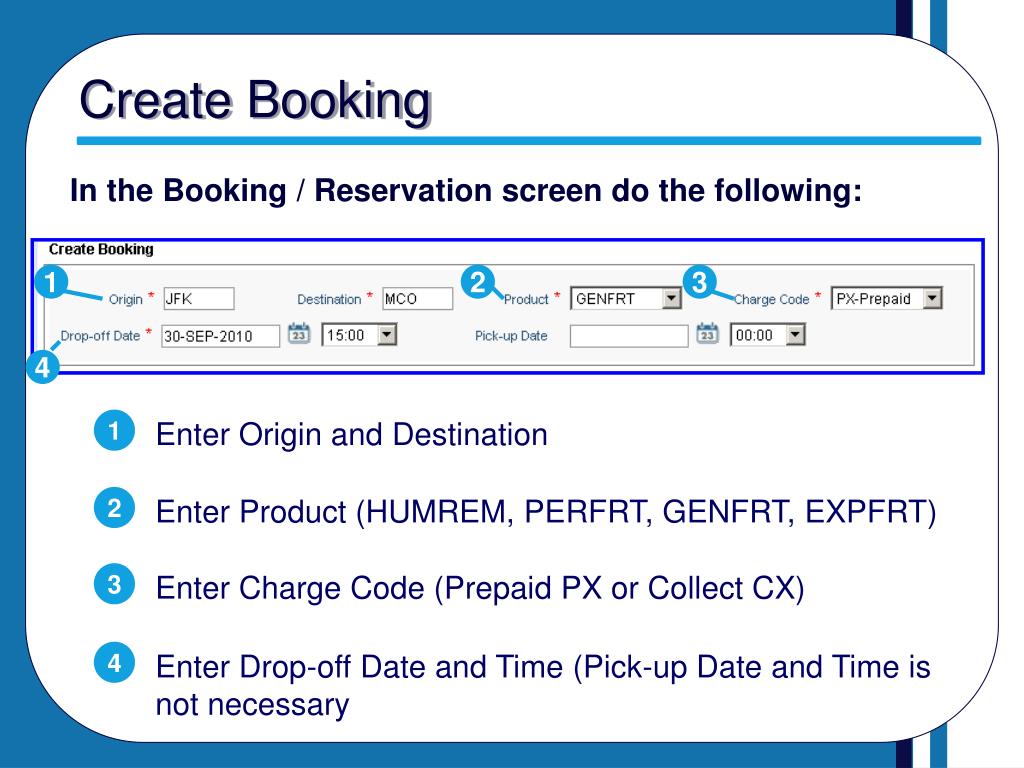The width and height of the screenshot is (1024, 768).
Task: Click the Enter Drop-off Date and Time text
Action: (543, 685)
